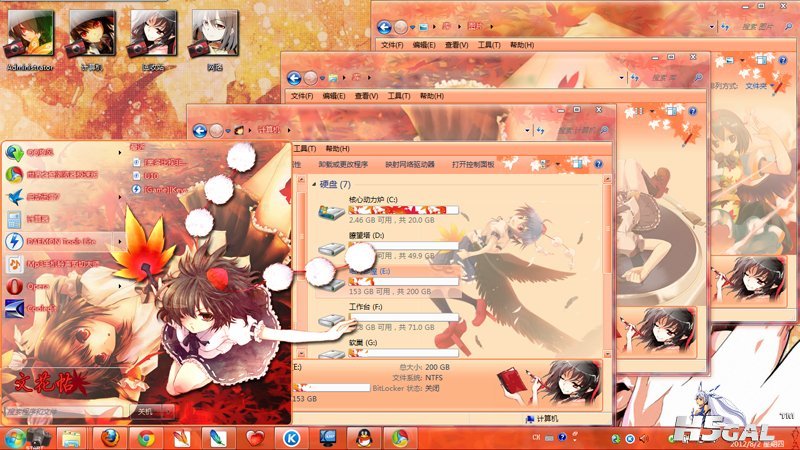This screenshot has width=800, height=450.
Task: Launch Google Chrome from the taskbar
Action: [146, 439]
